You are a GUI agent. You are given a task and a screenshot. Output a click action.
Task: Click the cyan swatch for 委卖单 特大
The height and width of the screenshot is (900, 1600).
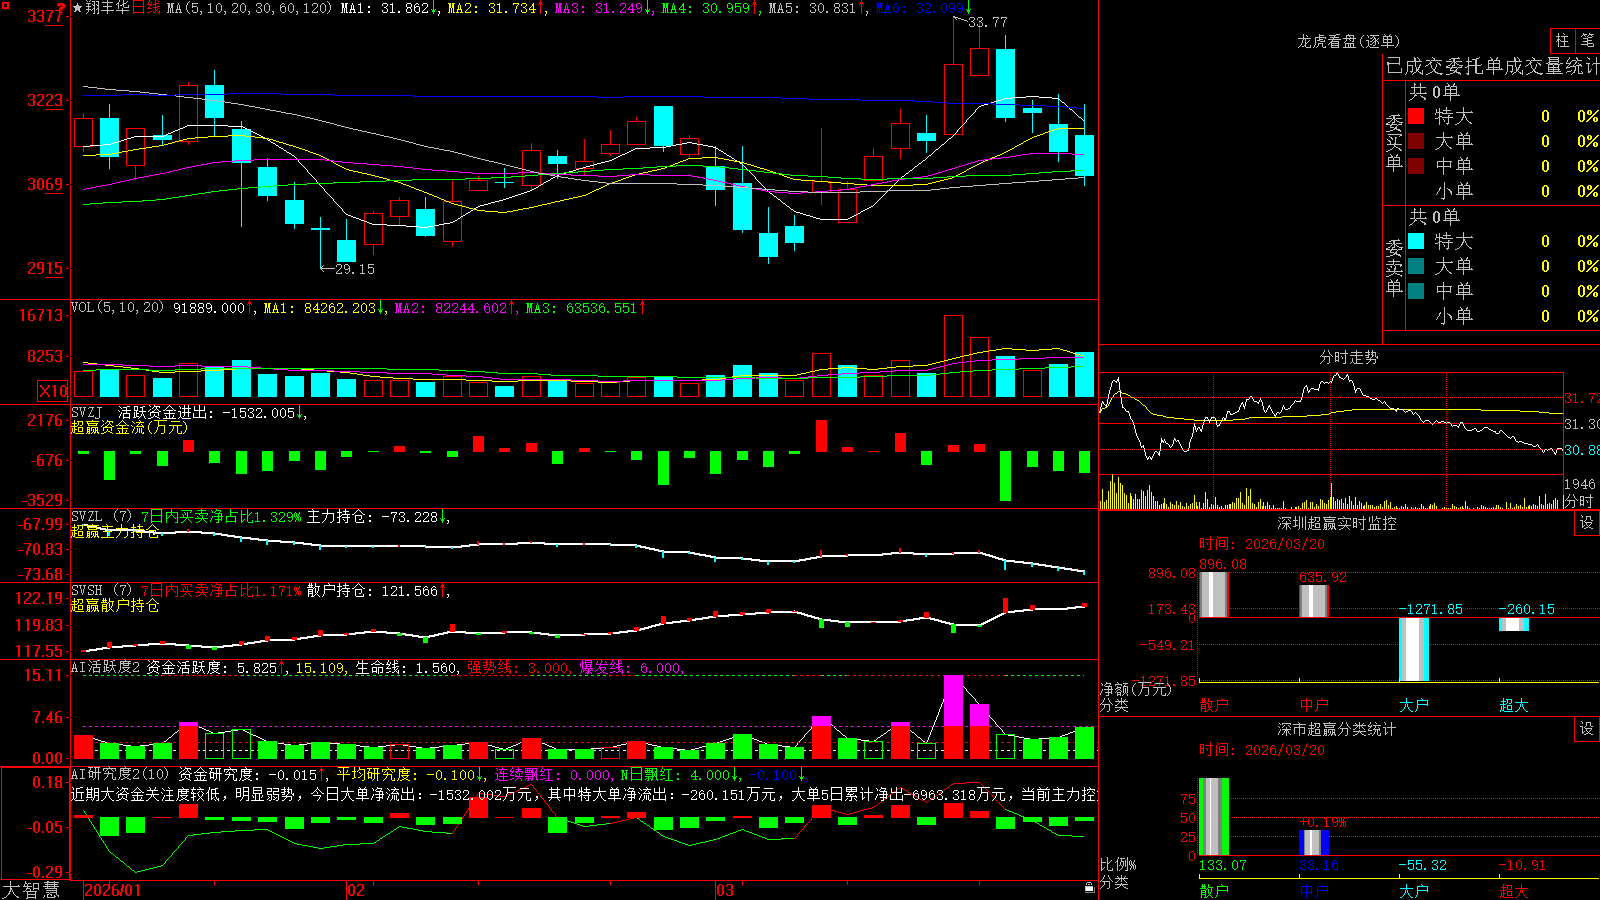pyautogui.click(x=1416, y=241)
